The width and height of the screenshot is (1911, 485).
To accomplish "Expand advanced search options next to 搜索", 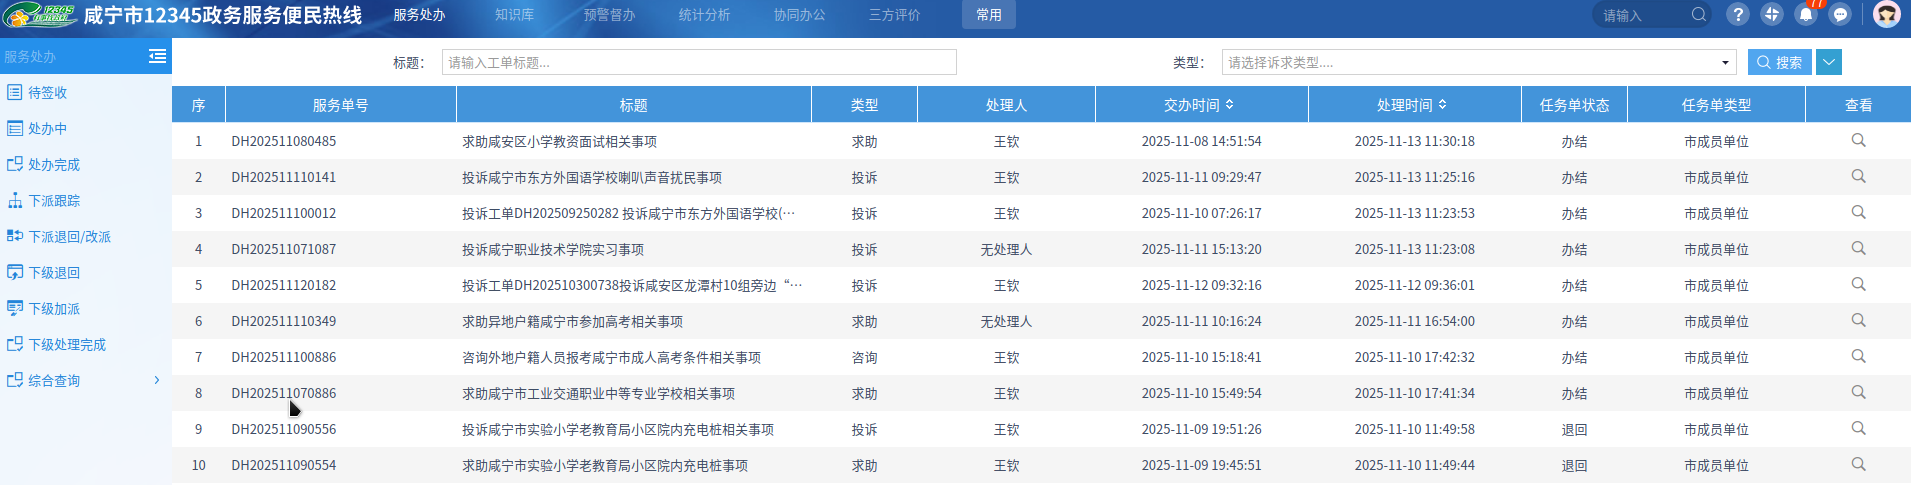I will coord(1828,62).
